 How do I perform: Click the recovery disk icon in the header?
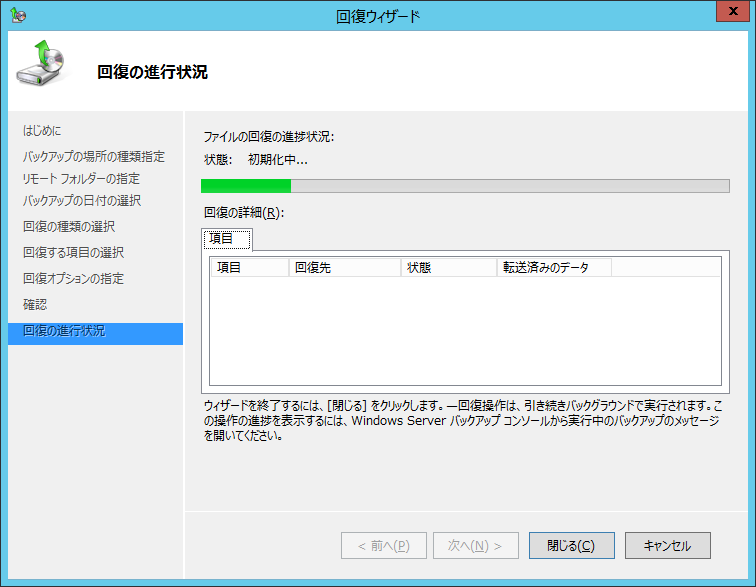coord(43,68)
